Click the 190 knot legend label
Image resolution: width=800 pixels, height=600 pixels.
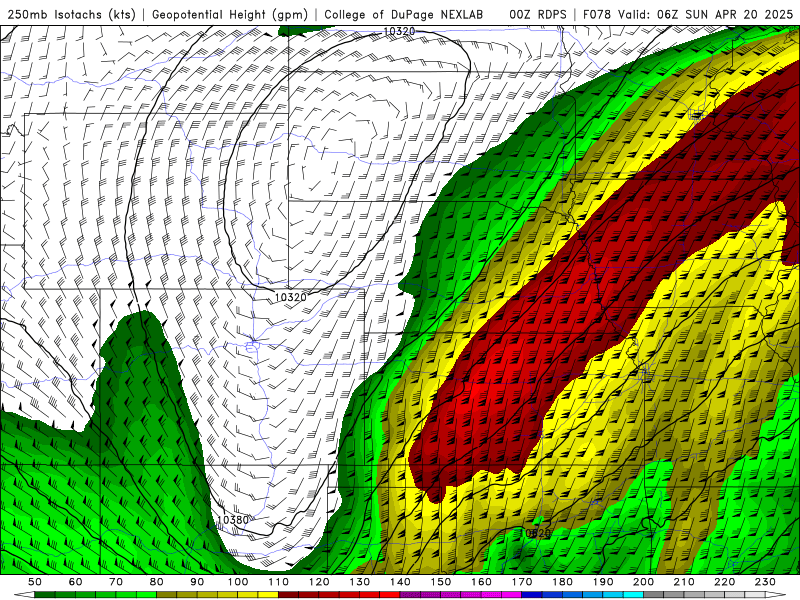coord(603,582)
